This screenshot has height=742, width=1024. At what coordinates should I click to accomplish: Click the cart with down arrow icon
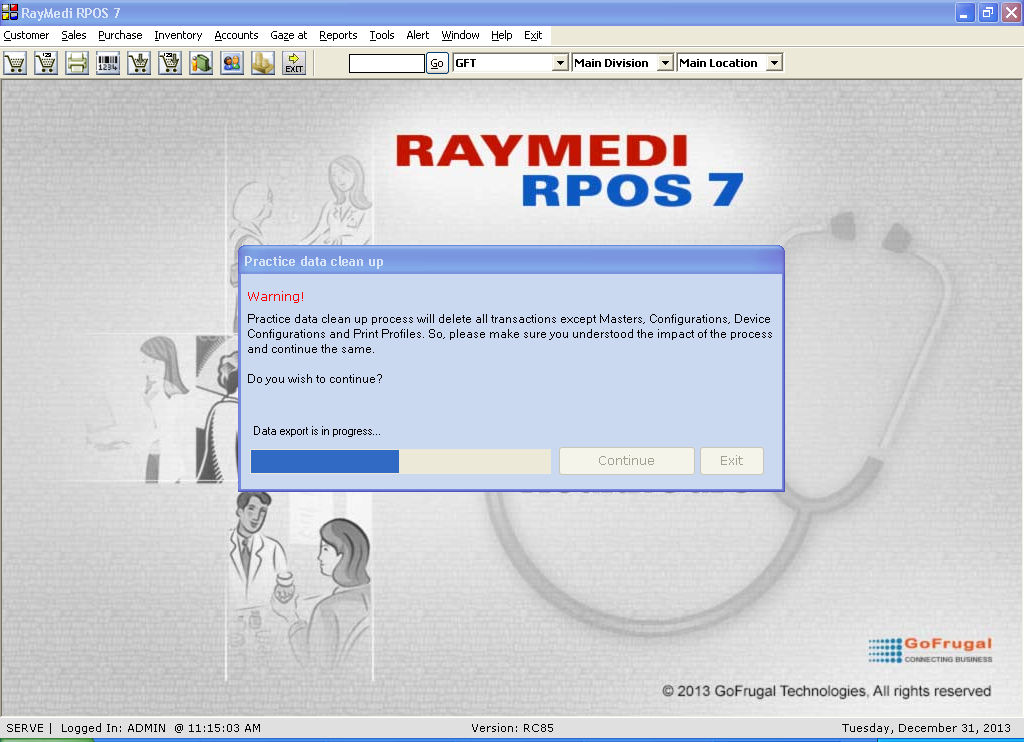(x=139, y=63)
